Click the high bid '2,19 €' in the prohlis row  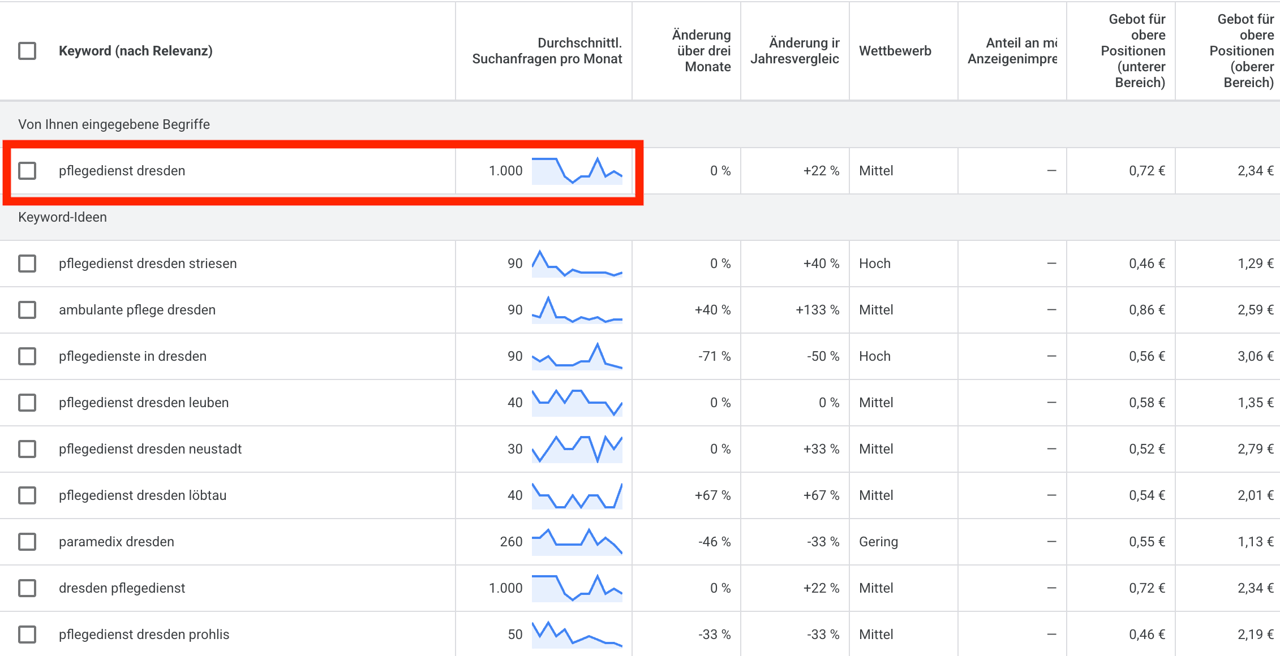point(1256,634)
